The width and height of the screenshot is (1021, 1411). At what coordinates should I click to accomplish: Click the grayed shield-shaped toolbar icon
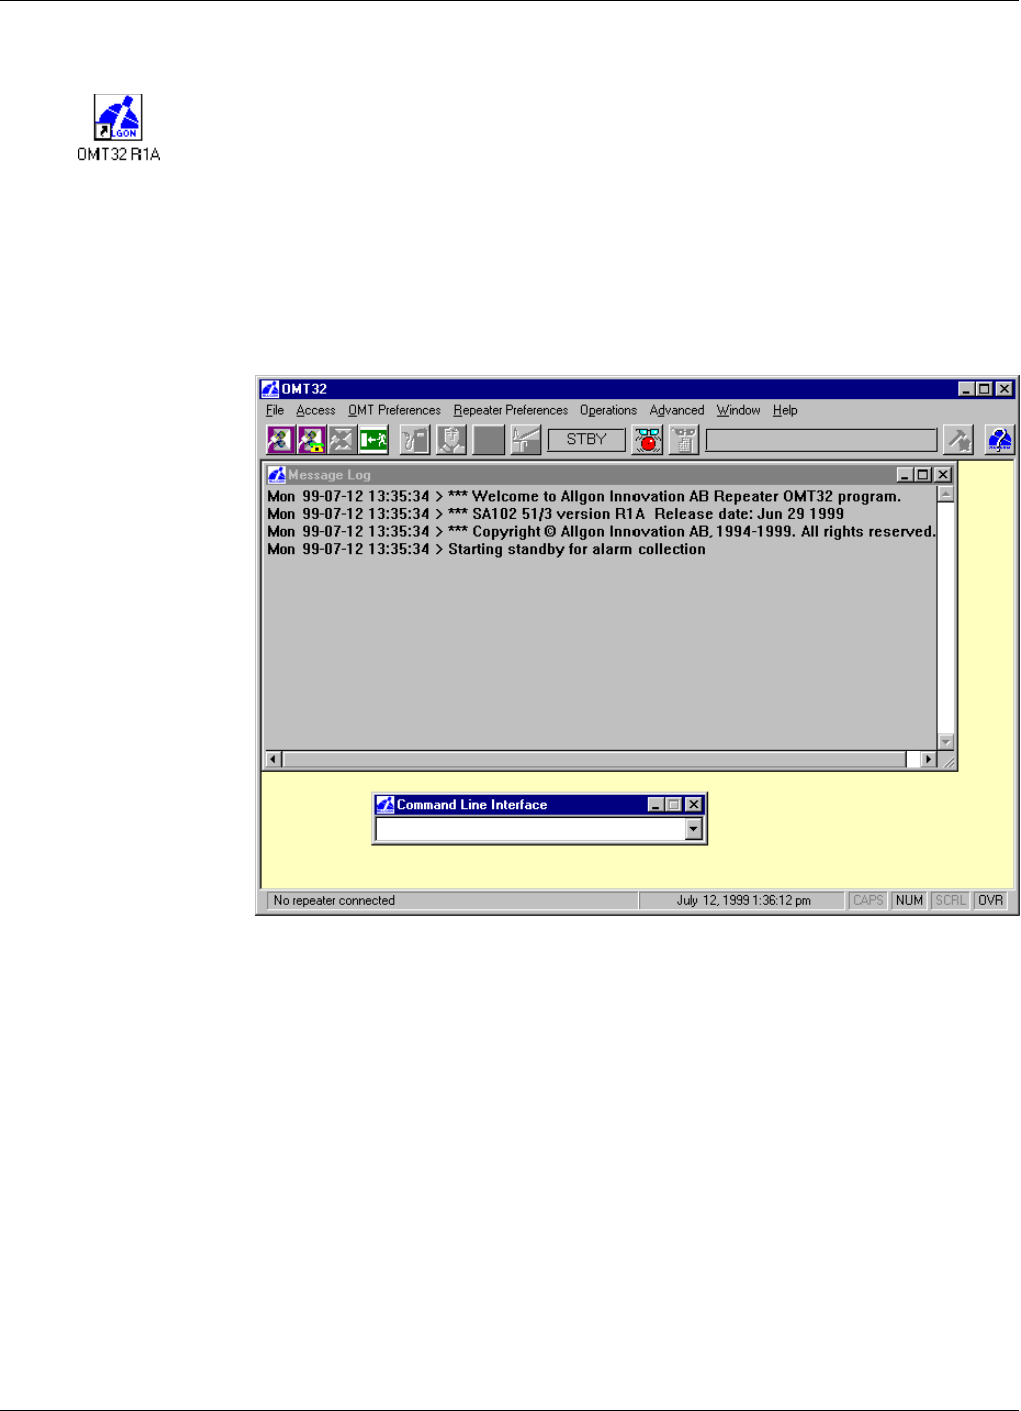[451, 439]
